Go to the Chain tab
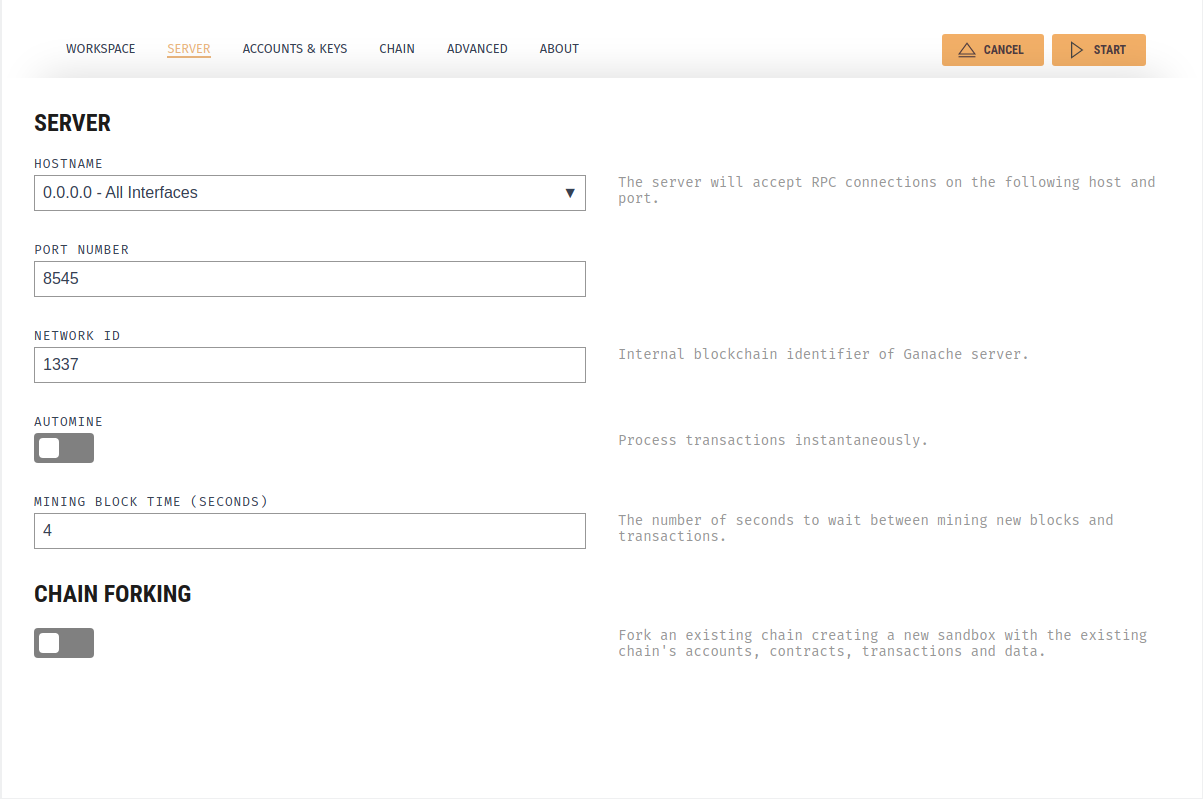1203x799 pixels. 397,48
